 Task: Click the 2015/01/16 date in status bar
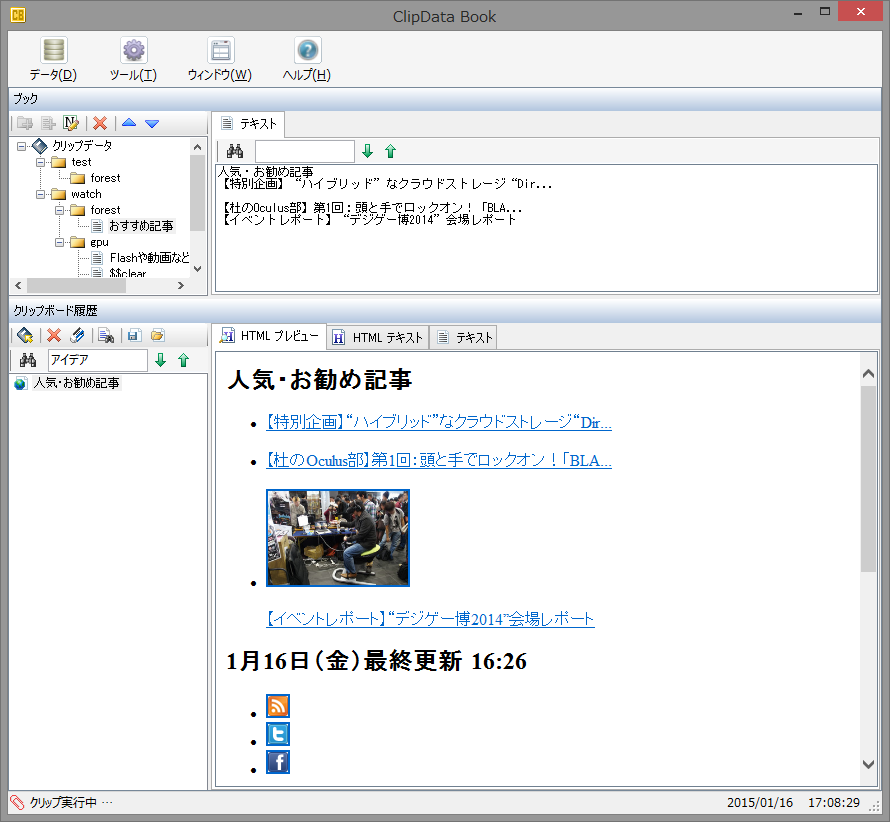(759, 803)
